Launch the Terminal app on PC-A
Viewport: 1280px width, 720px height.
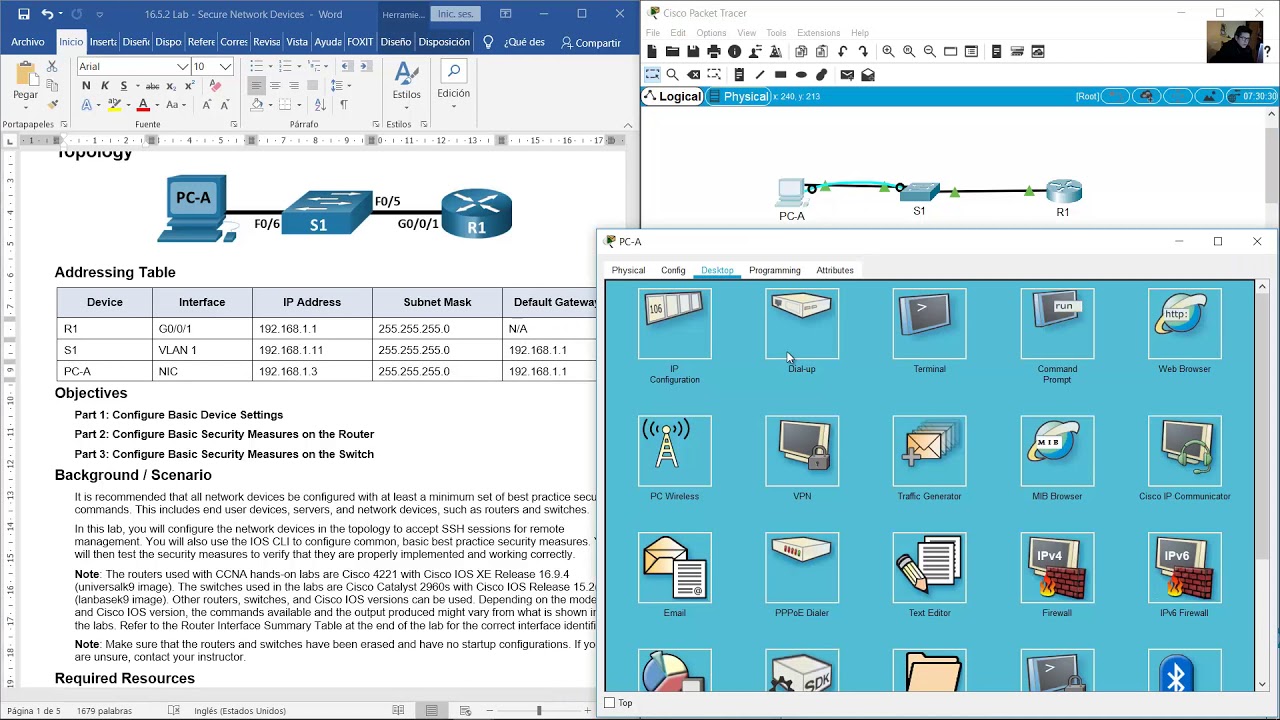(x=929, y=324)
